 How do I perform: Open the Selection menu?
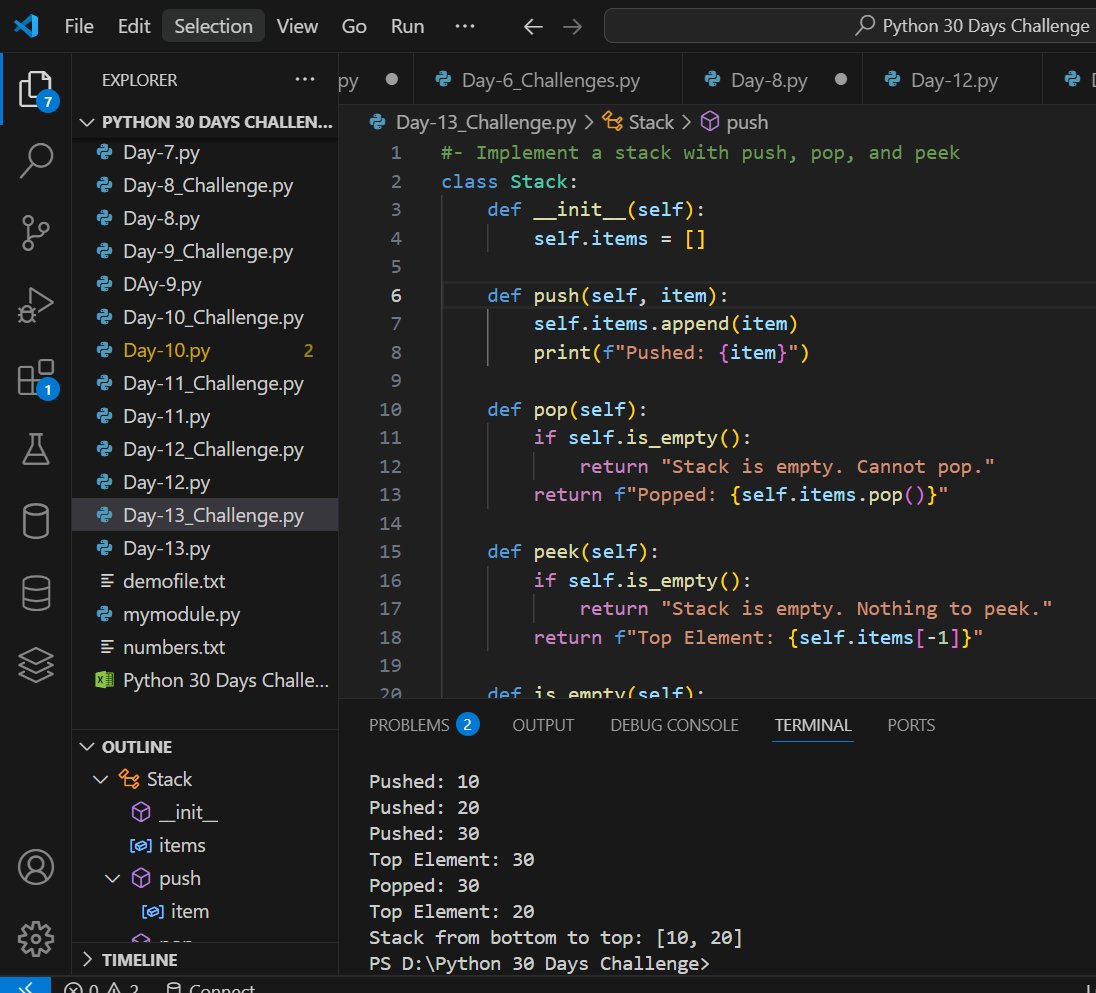click(213, 26)
